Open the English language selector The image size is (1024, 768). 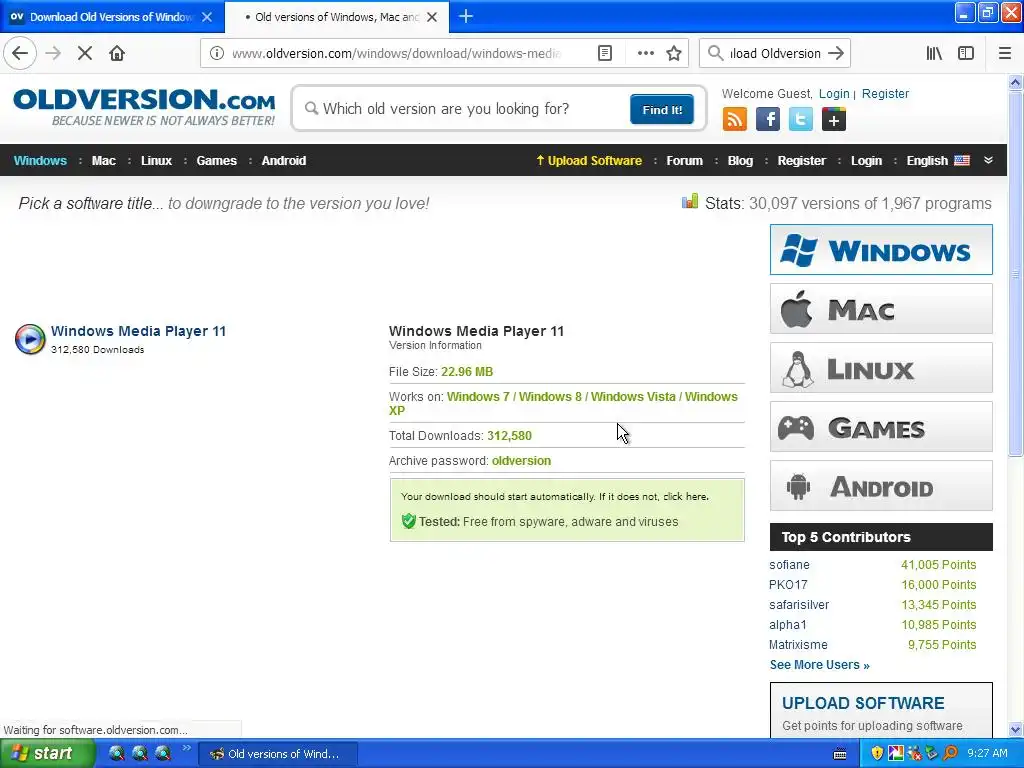tap(938, 161)
